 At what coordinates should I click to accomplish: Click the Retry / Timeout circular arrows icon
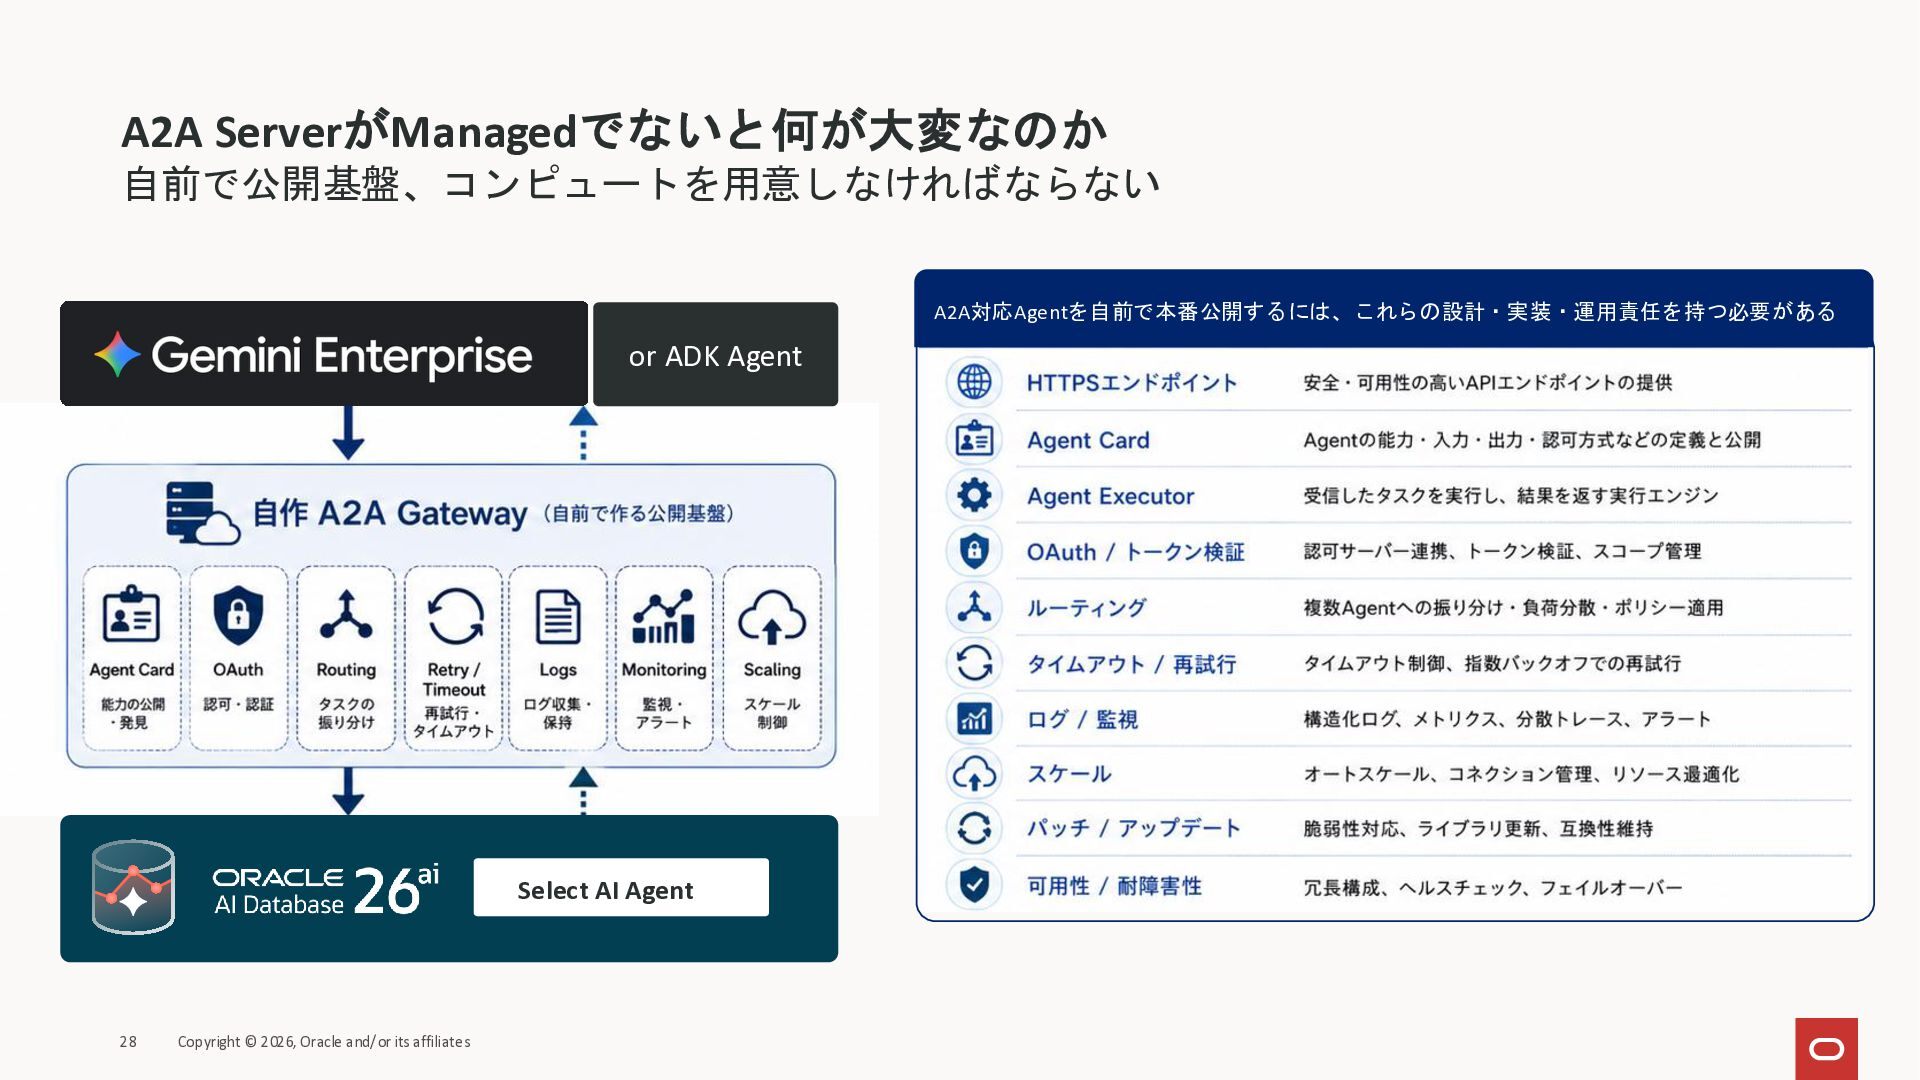click(455, 614)
